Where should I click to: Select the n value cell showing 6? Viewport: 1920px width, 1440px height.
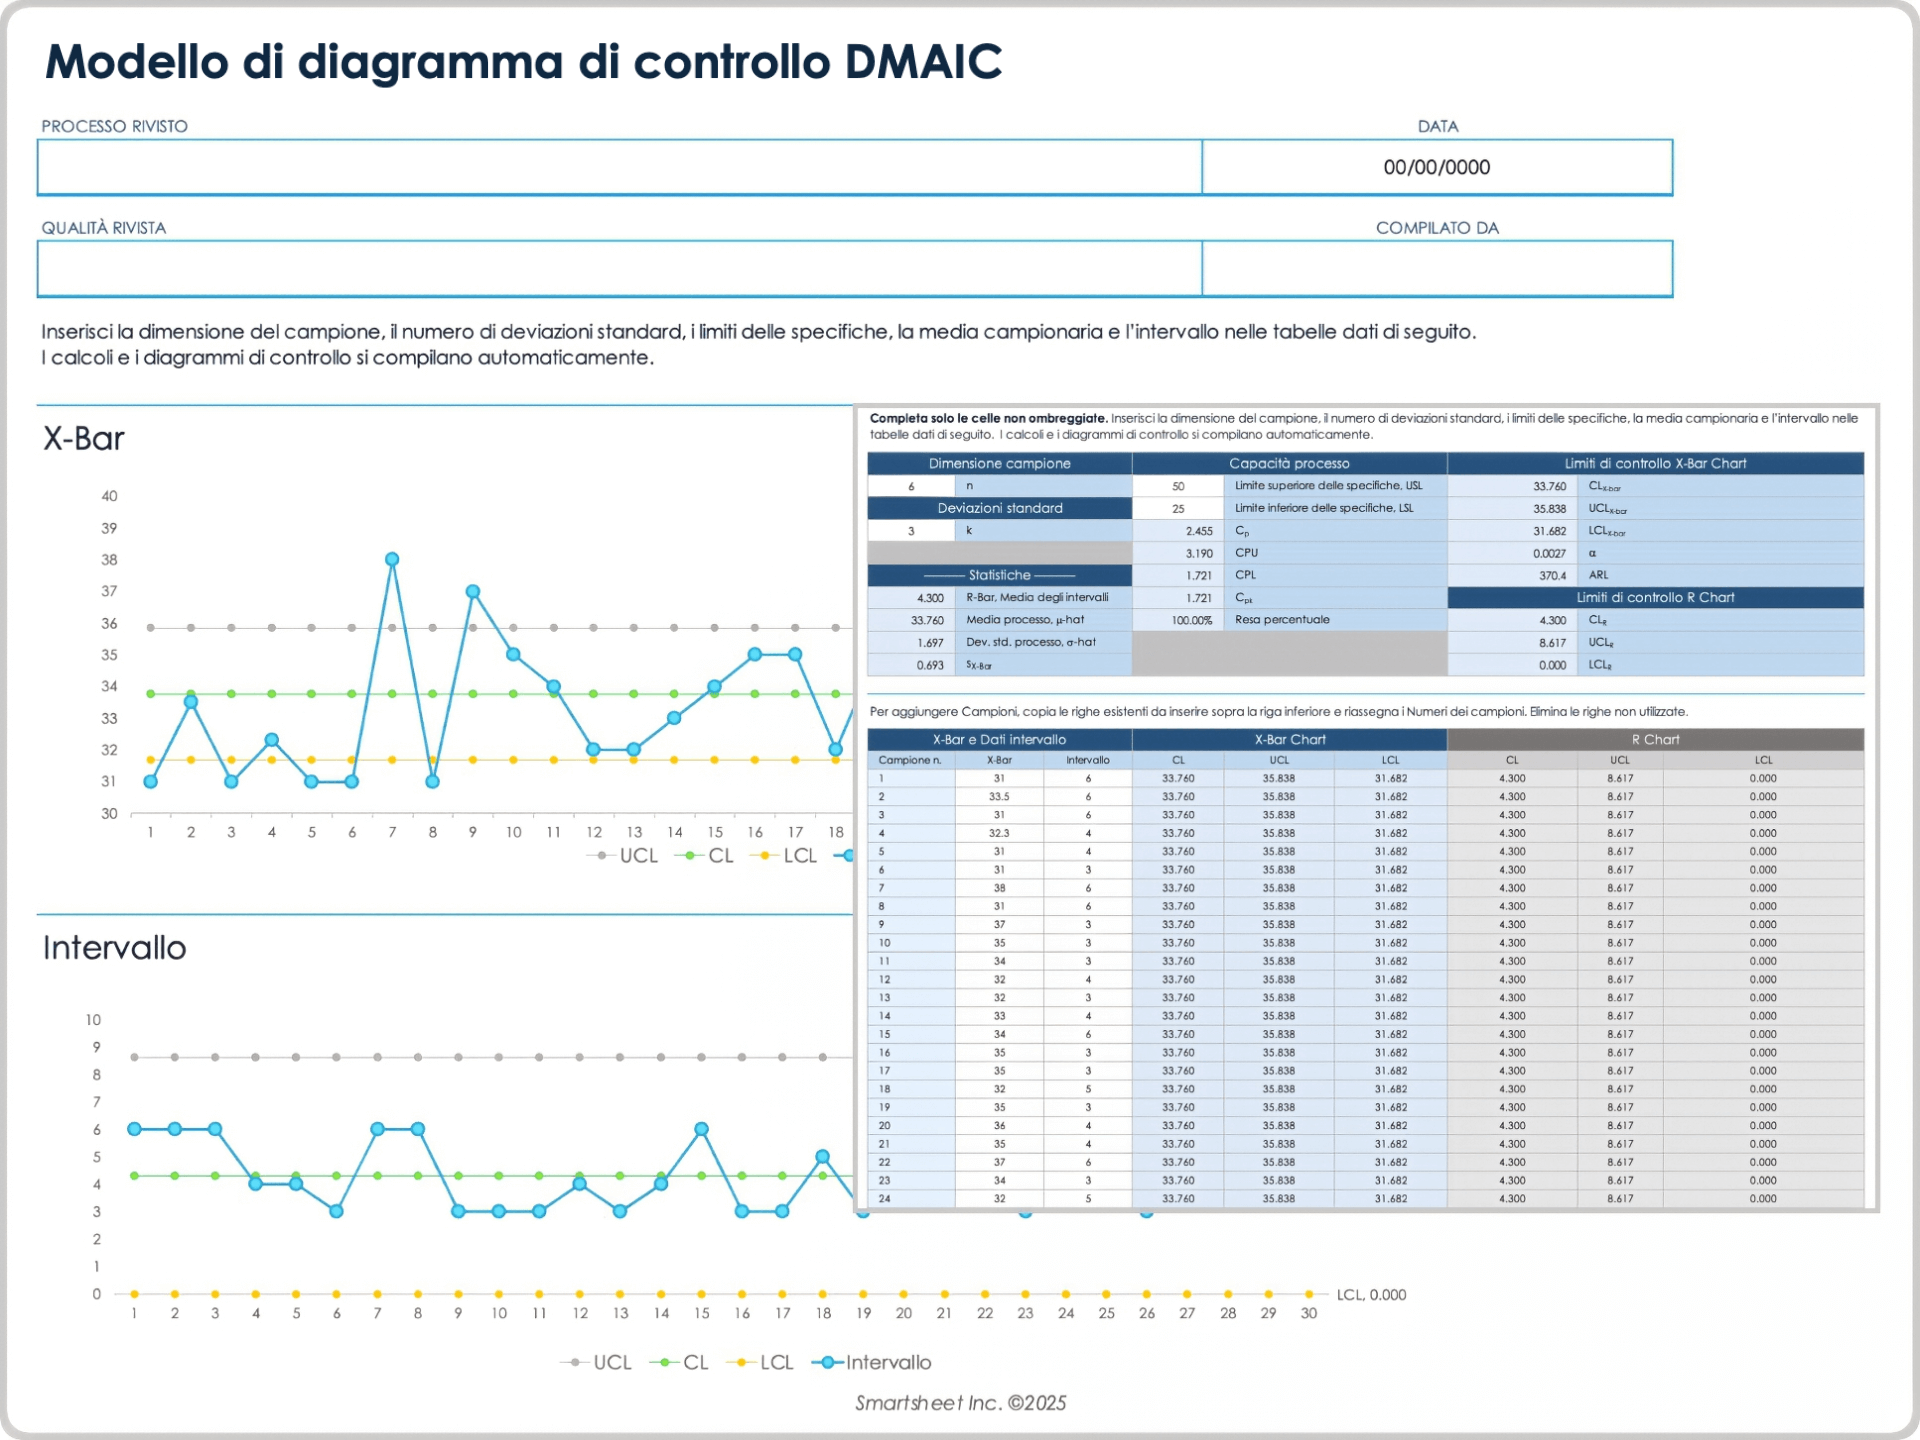click(910, 485)
